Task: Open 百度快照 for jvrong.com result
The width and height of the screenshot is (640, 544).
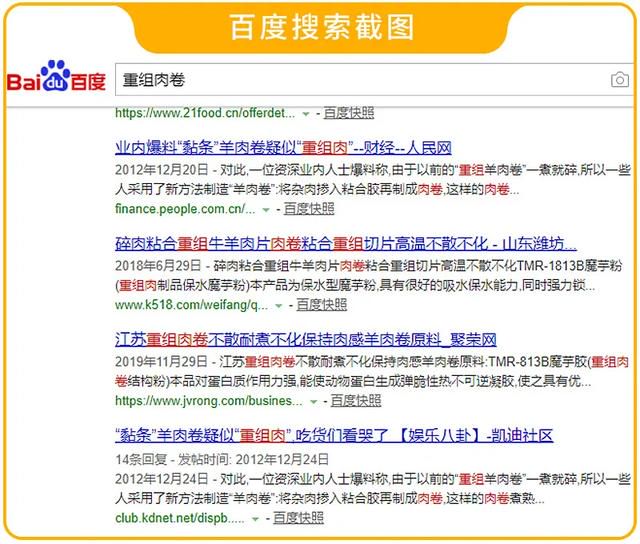Action: pos(356,401)
